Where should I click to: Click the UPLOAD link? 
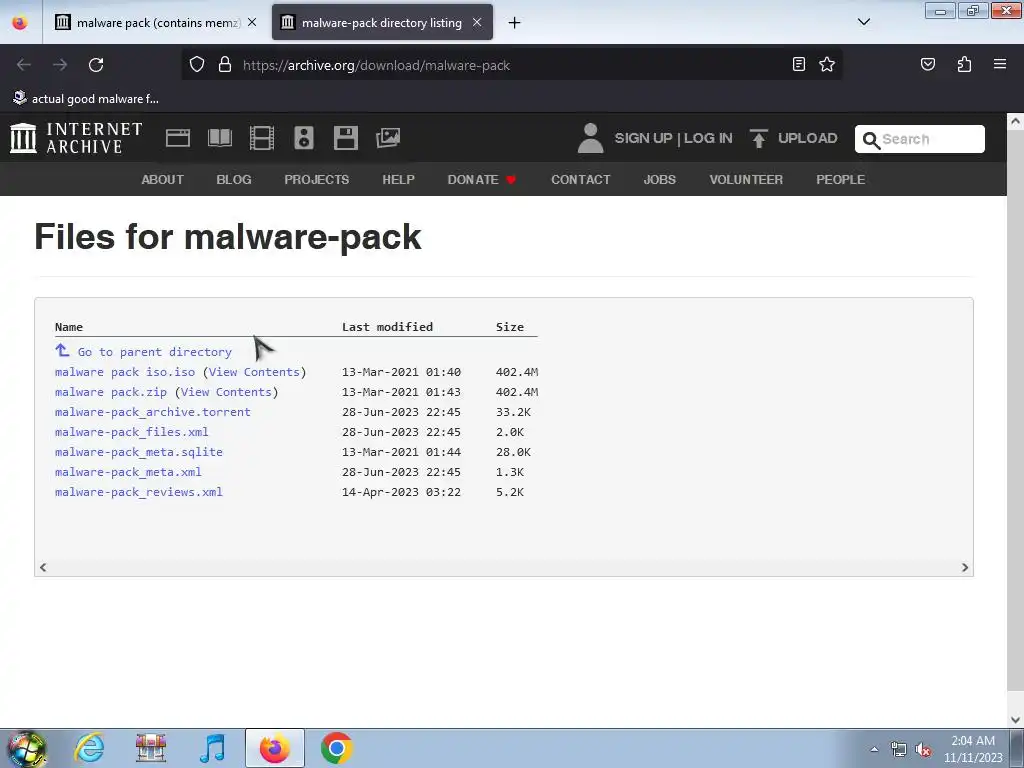tap(807, 138)
